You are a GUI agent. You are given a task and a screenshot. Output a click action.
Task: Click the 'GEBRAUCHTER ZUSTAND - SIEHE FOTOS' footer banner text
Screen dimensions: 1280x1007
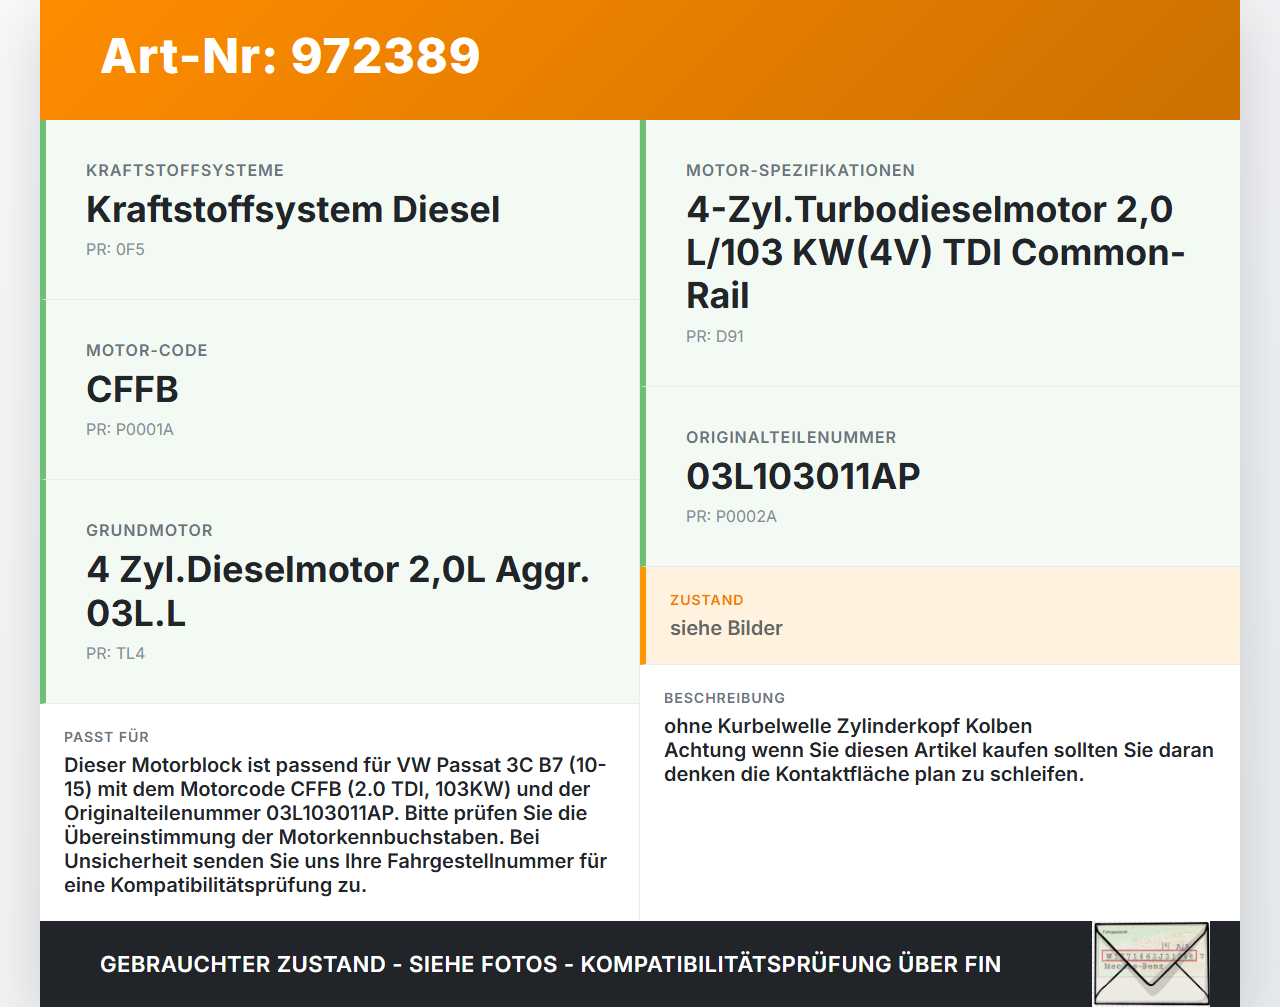[550, 964]
